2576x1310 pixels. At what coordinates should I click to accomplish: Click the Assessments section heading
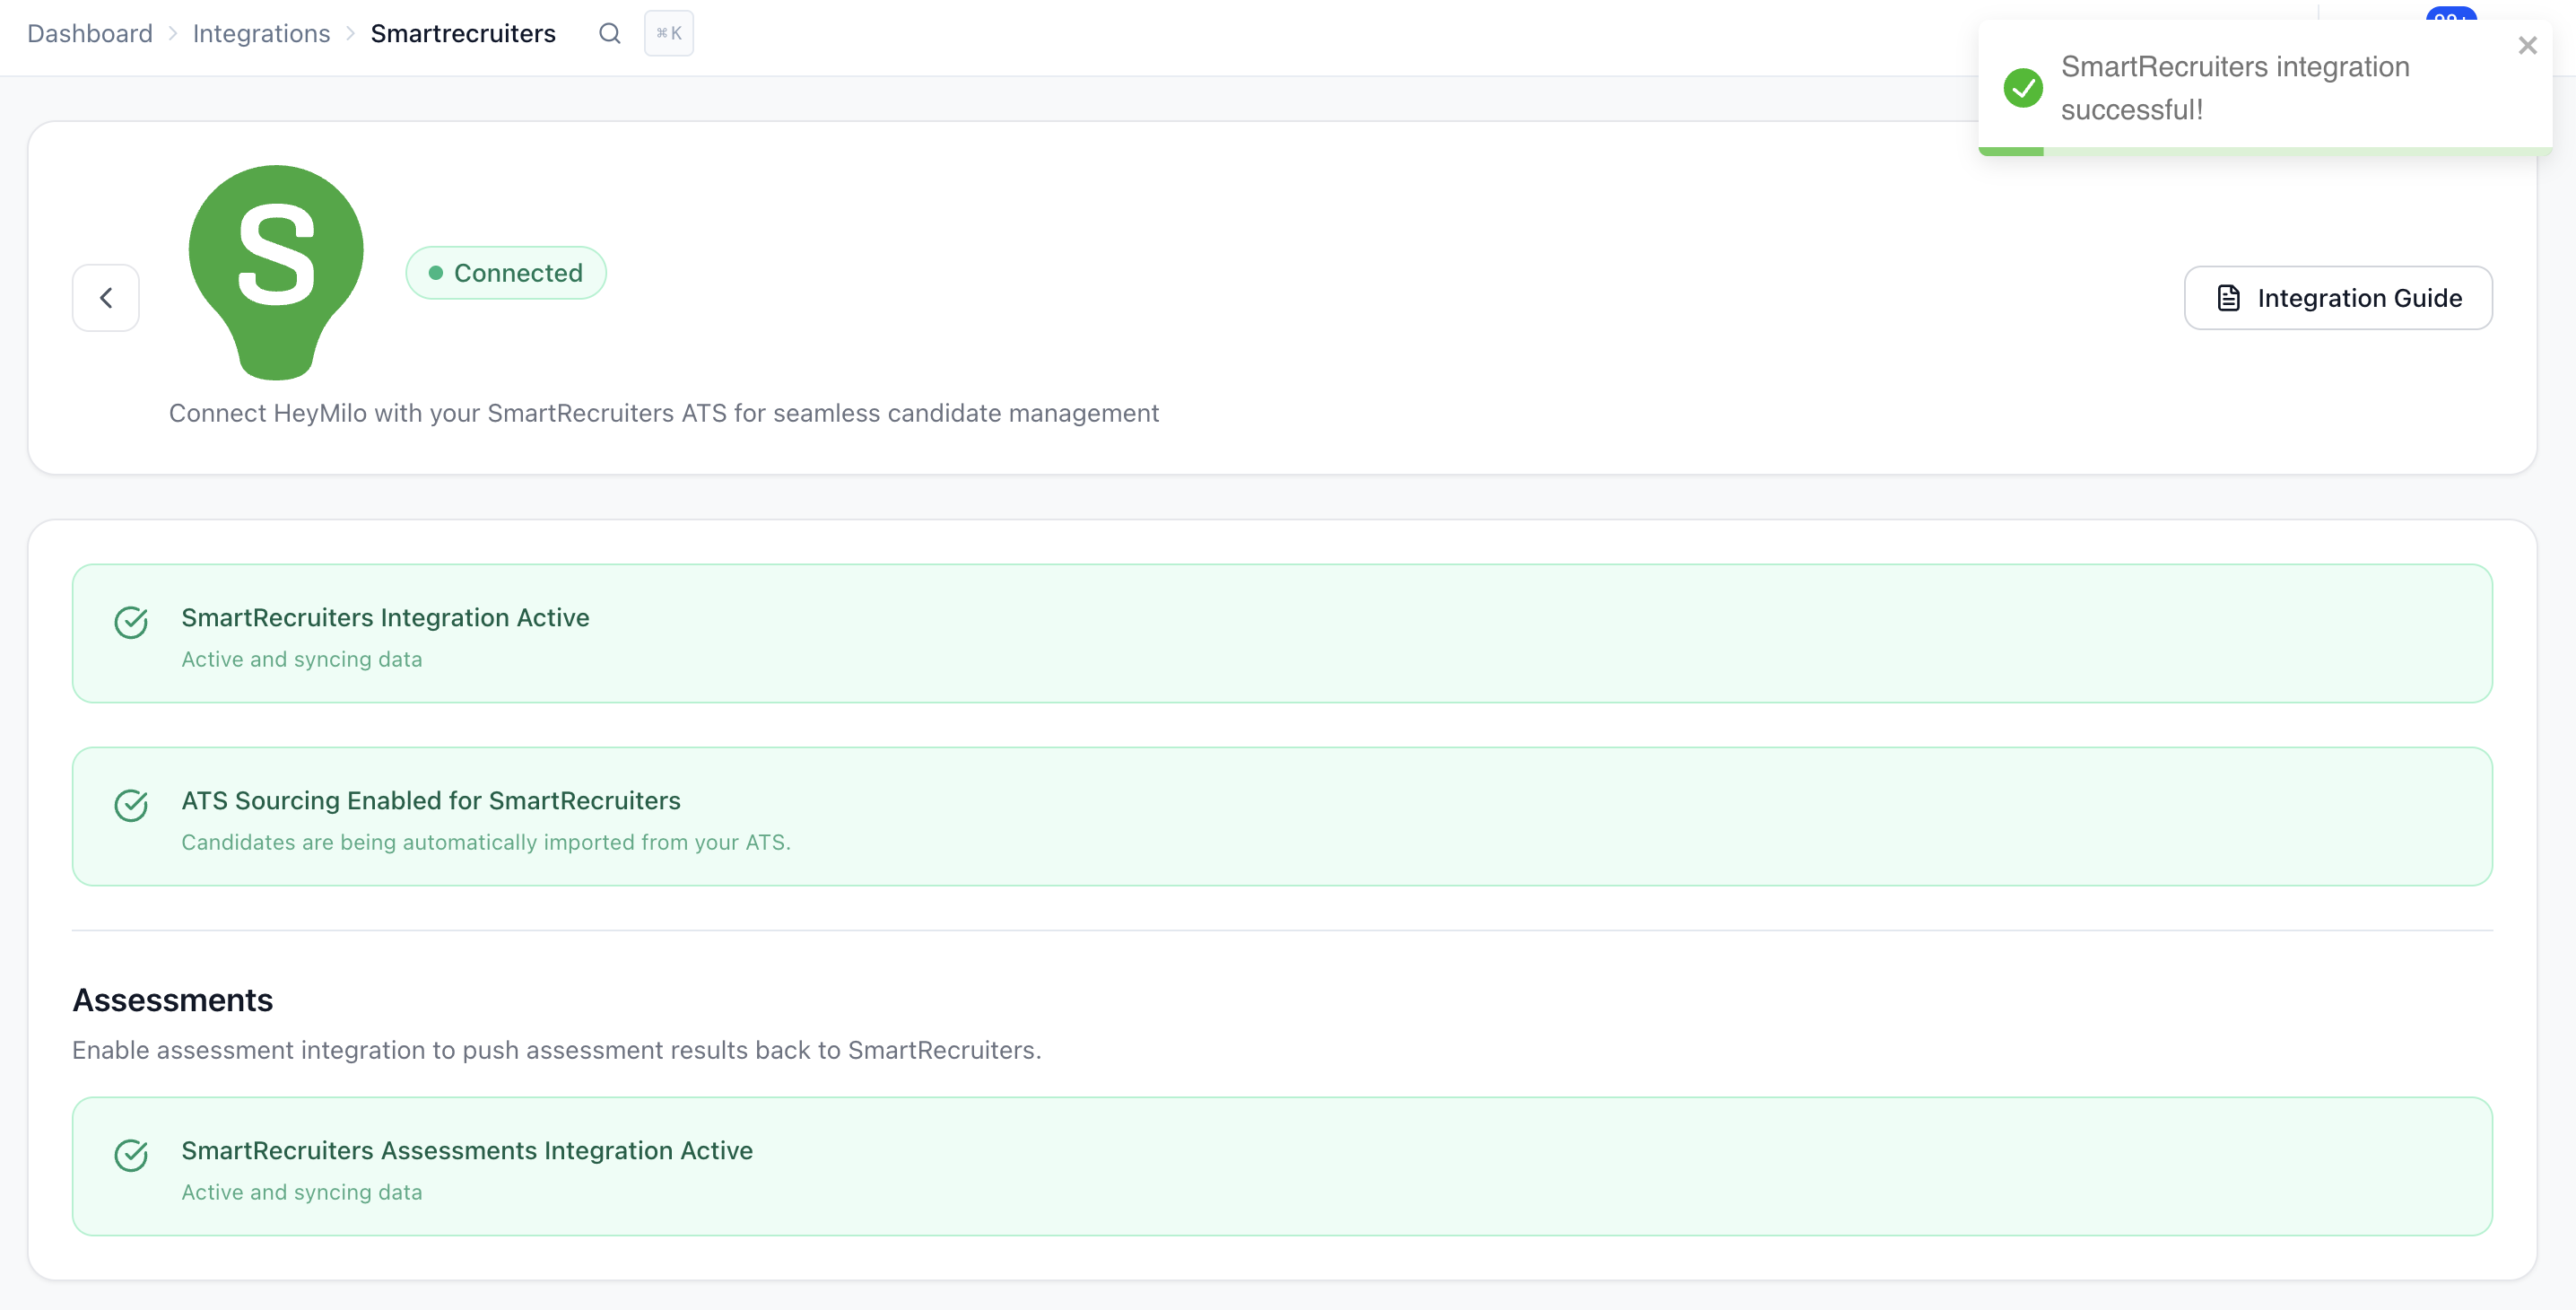(173, 1000)
